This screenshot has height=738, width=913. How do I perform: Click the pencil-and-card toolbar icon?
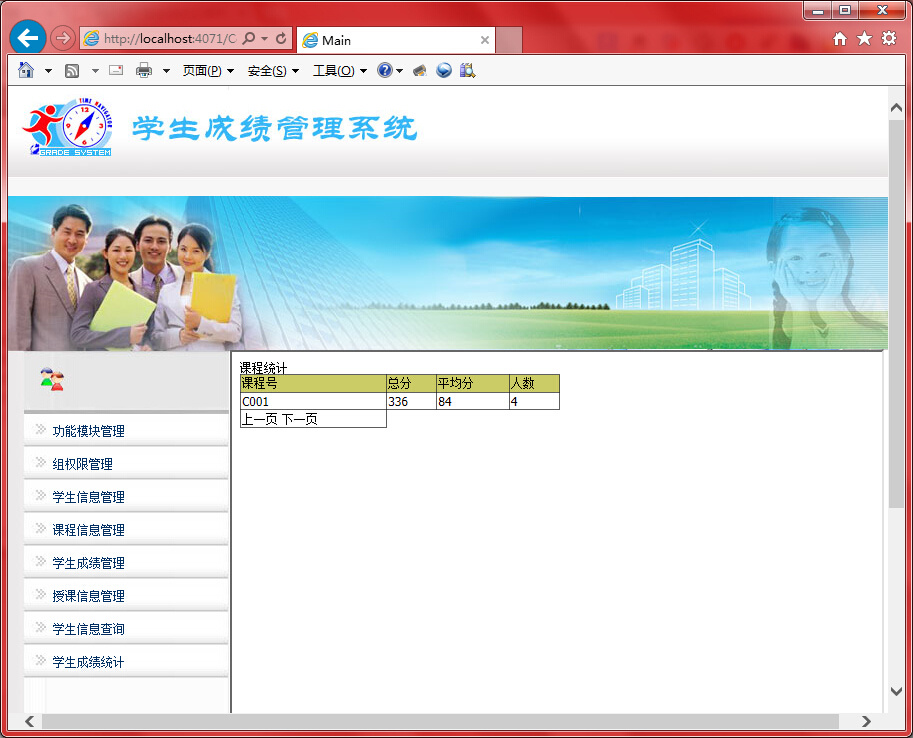pyautogui.click(x=420, y=70)
